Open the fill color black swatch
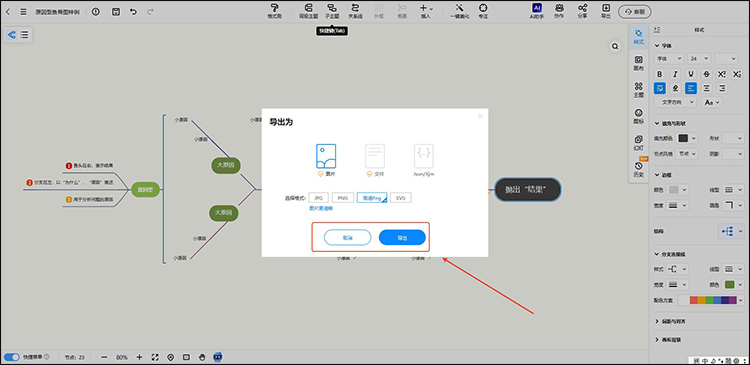750x365 pixels. click(683, 138)
